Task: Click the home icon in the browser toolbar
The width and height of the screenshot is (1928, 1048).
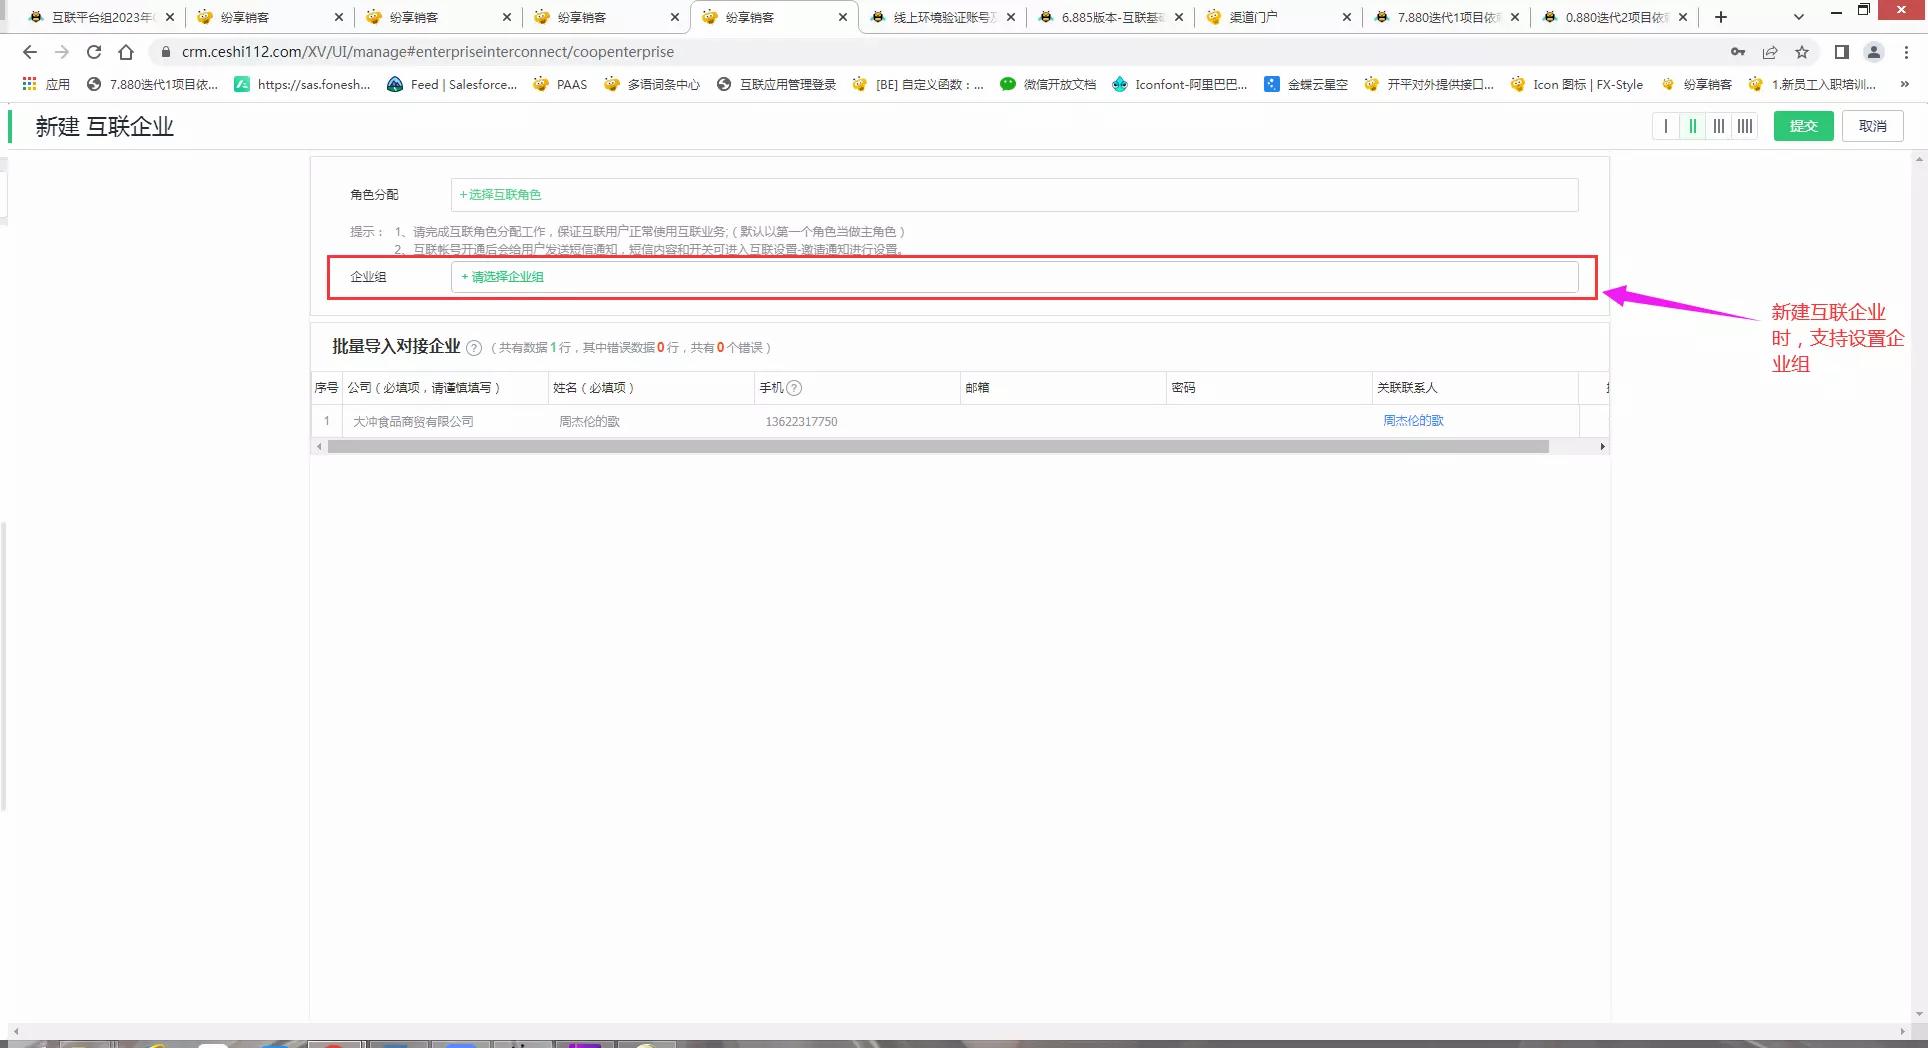Action: (124, 52)
